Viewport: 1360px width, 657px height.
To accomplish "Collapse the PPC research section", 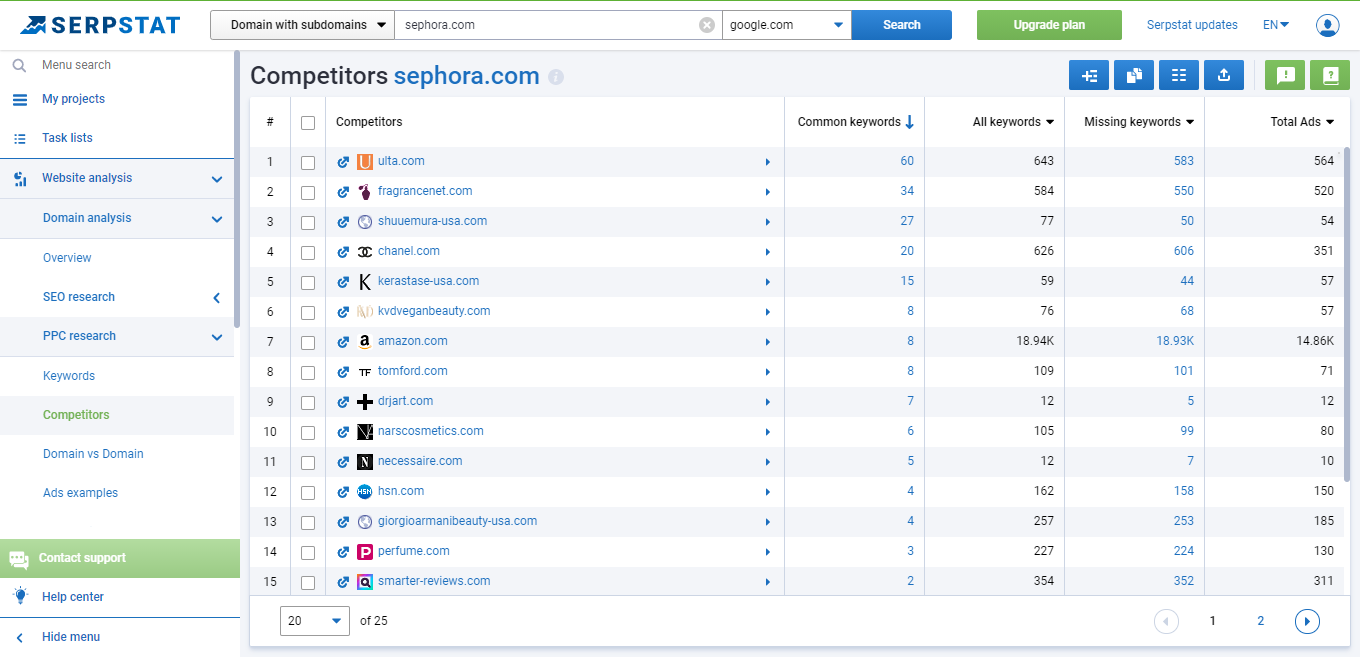I will 217,337.
